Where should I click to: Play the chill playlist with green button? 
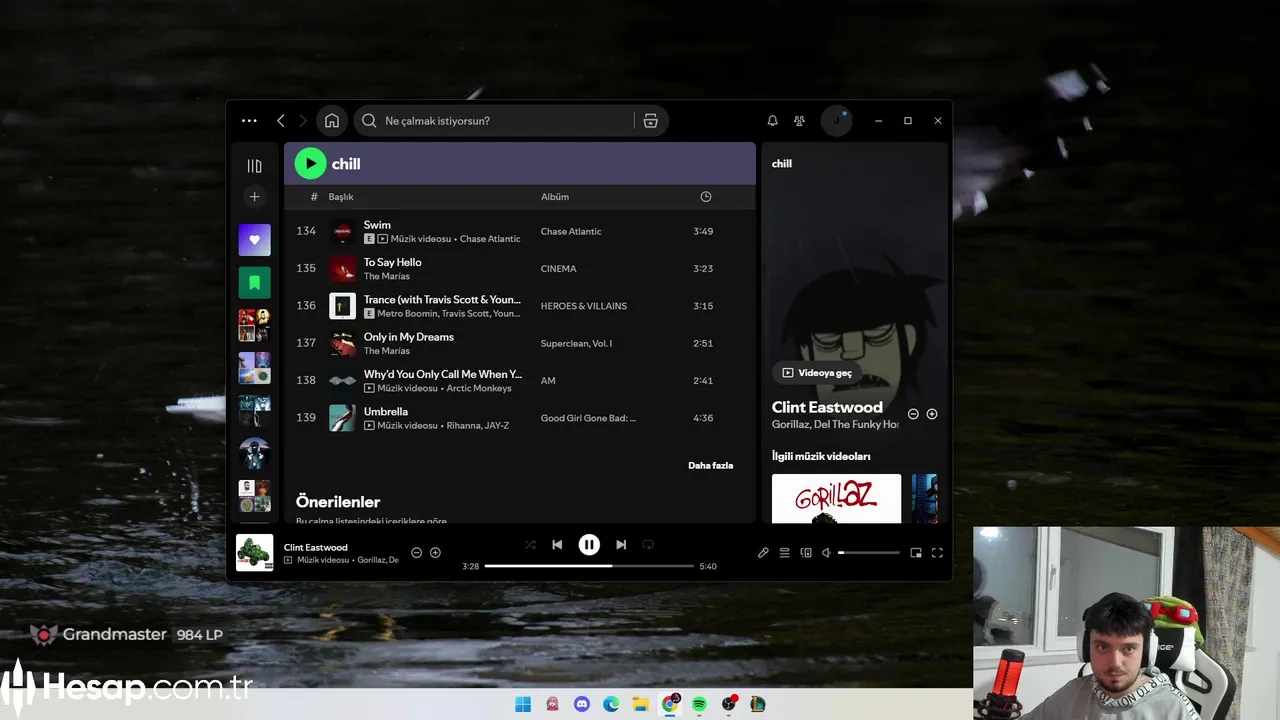tap(310, 163)
